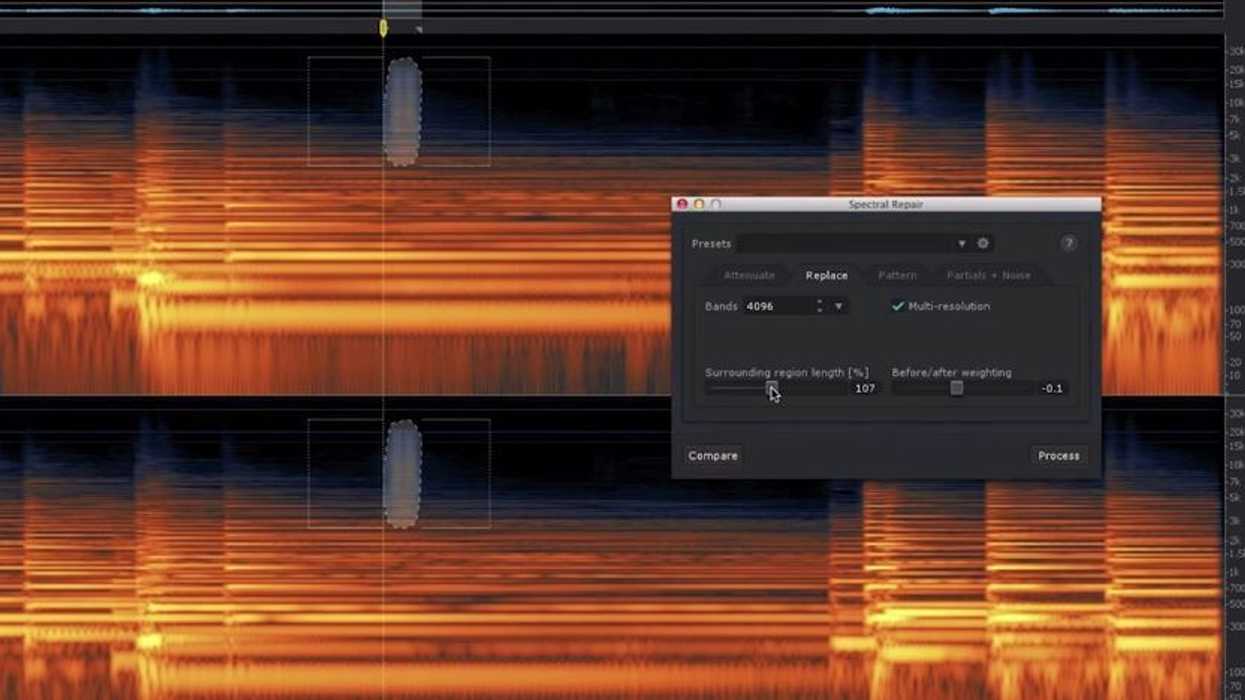Viewport: 1245px width, 700px height.
Task: Open Spectral Repair help question mark
Action: click(1068, 244)
